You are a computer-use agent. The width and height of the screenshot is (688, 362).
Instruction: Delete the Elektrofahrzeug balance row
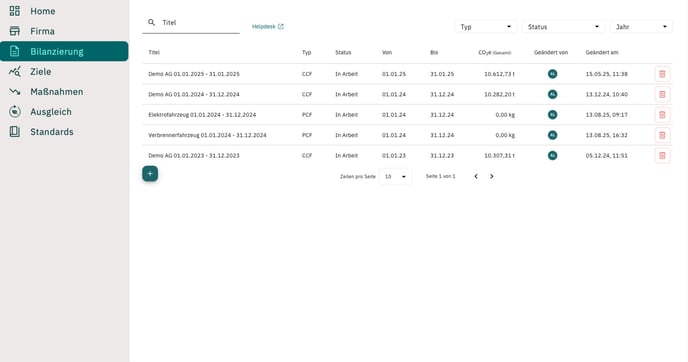coord(662,115)
